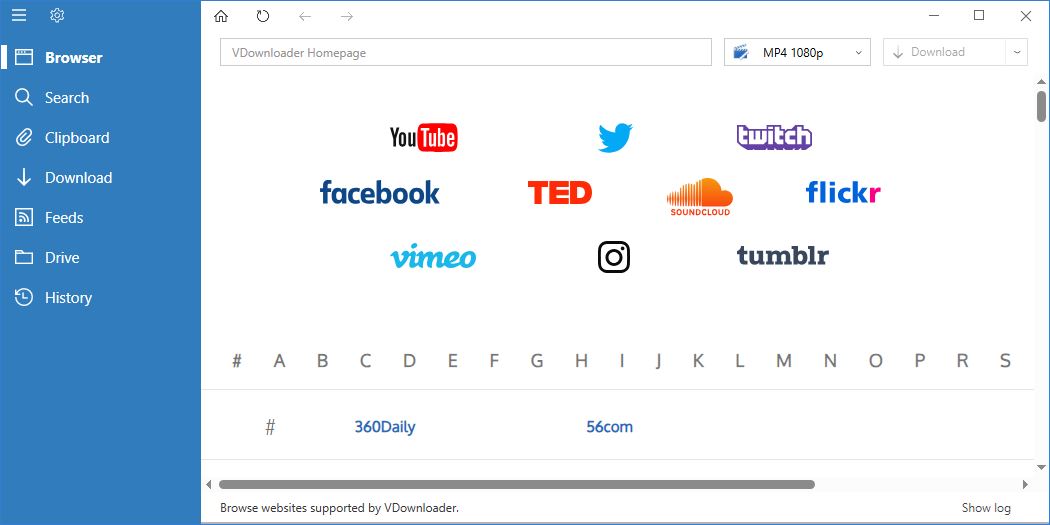
Task: Jump to index letter L
Action: click(739, 361)
